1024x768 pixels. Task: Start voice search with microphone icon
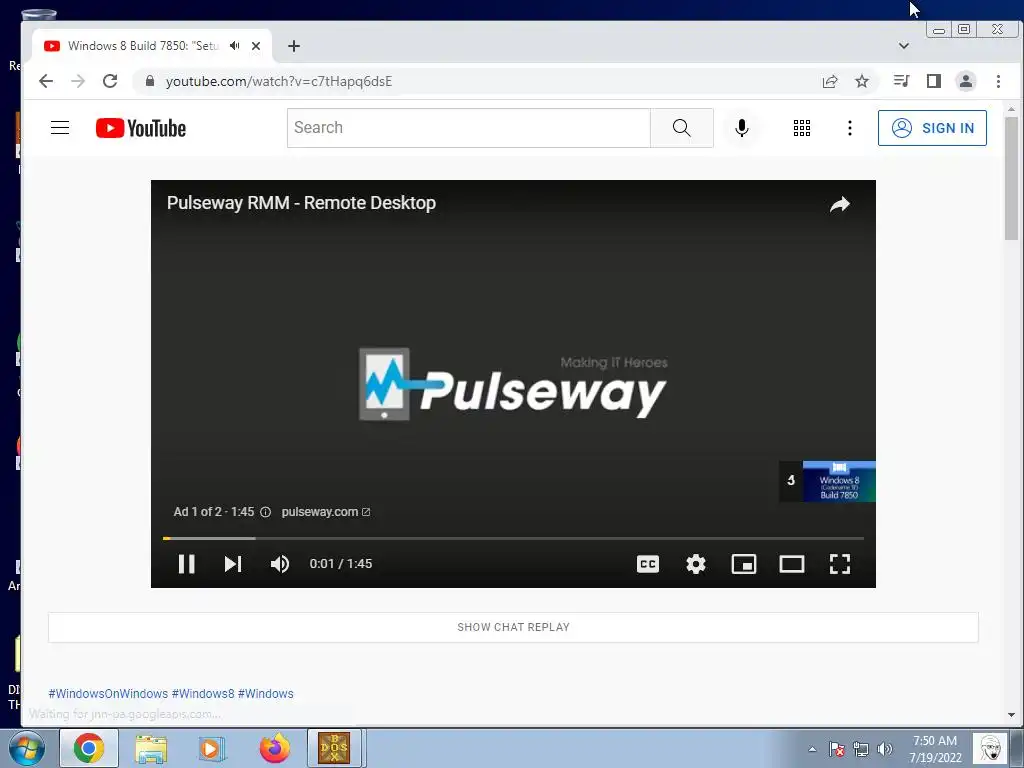tap(742, 128)
